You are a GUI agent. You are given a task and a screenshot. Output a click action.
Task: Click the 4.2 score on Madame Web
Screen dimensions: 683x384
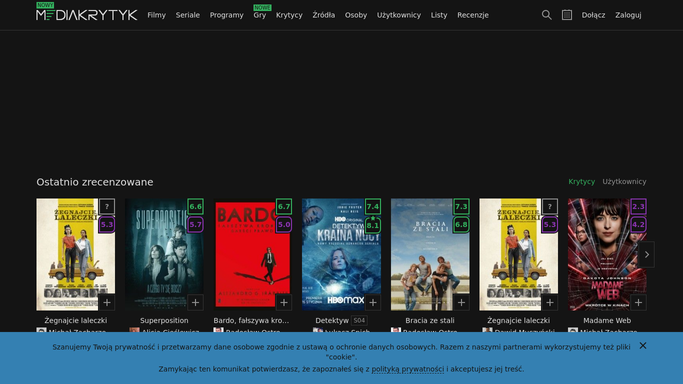pos(639,225)
